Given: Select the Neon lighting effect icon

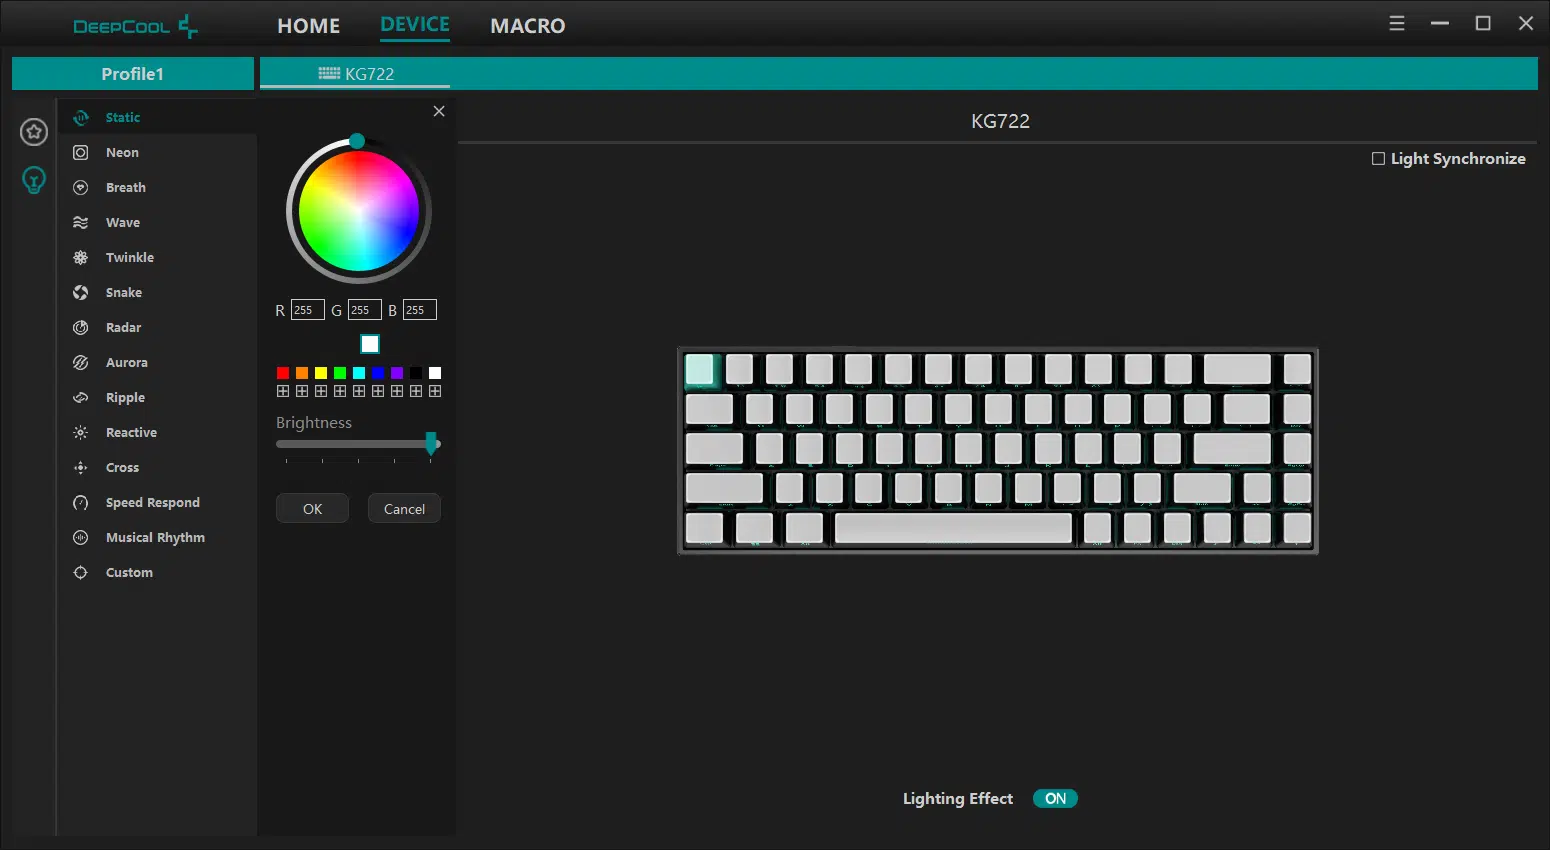Looking at the screenshot, I should click(x=81, y=152).
